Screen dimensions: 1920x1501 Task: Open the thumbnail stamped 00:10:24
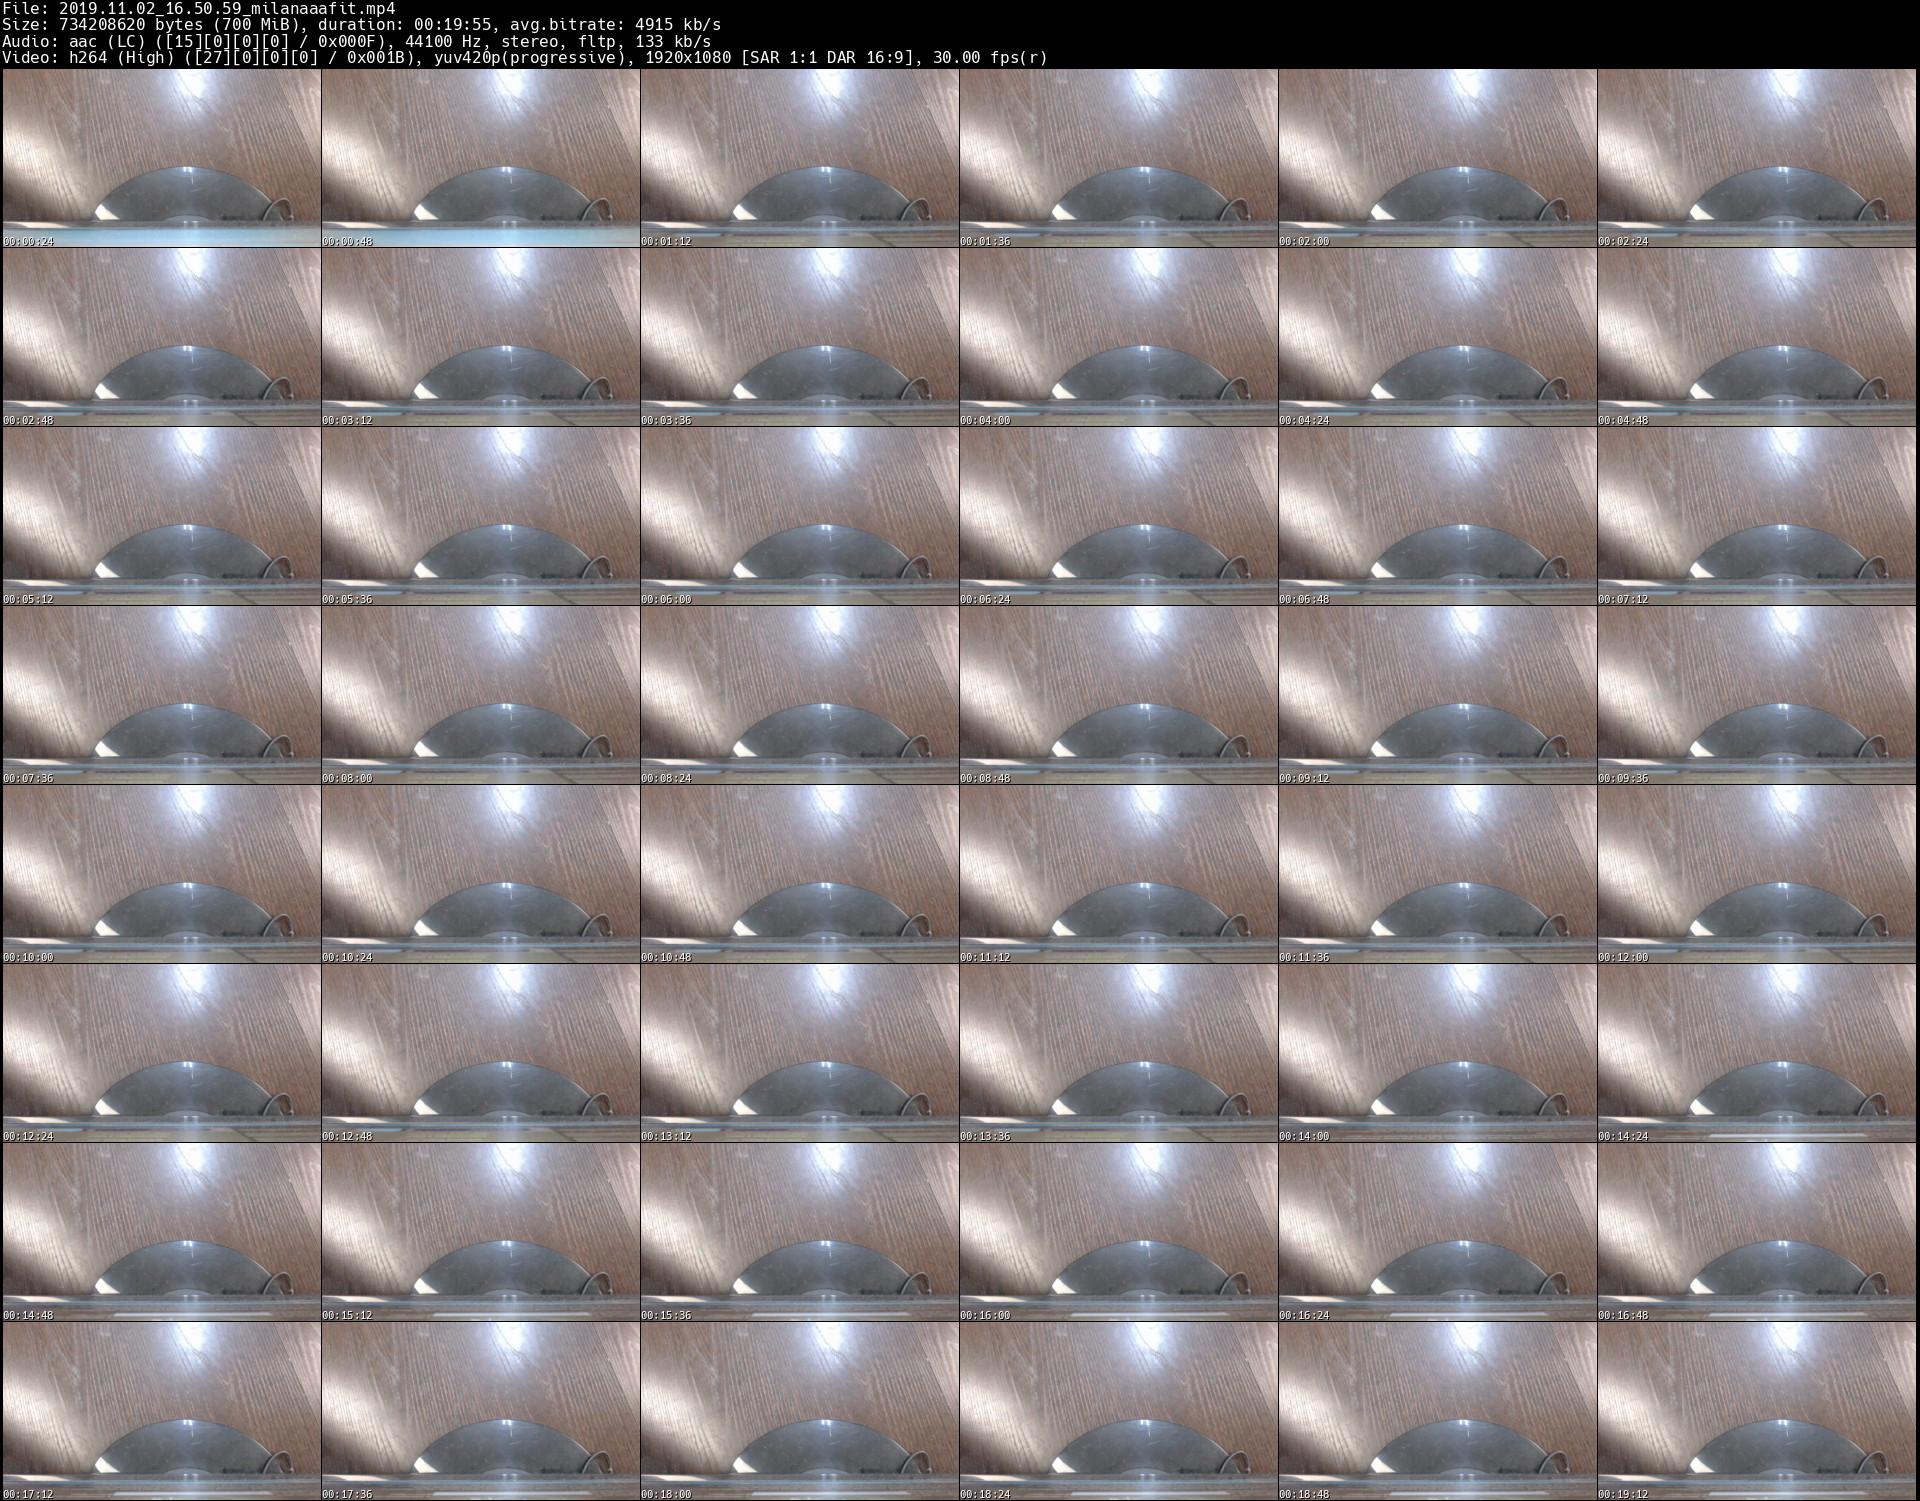click(x=480, y=874)
